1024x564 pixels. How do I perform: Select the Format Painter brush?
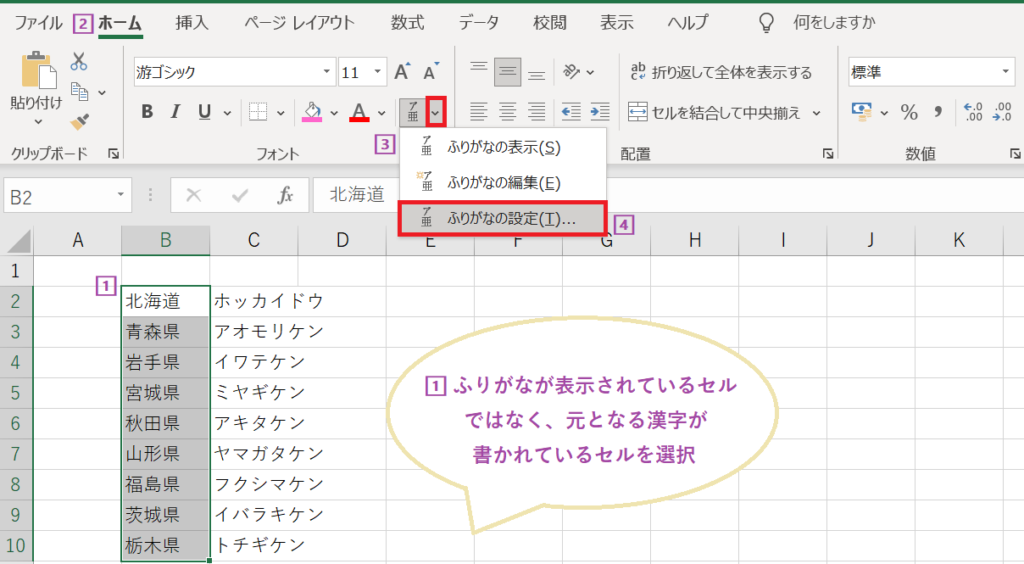(80, 121)
